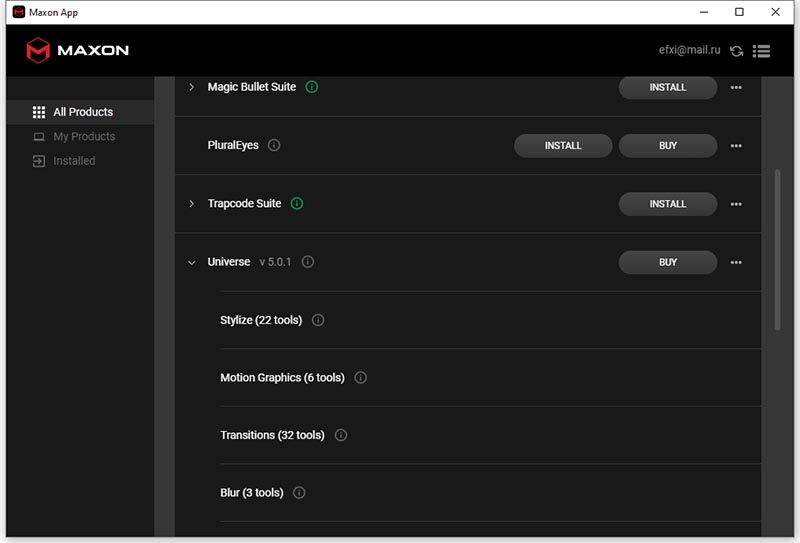
Task: Minimize the Maxon App window
Action: [x=704, y=12]
